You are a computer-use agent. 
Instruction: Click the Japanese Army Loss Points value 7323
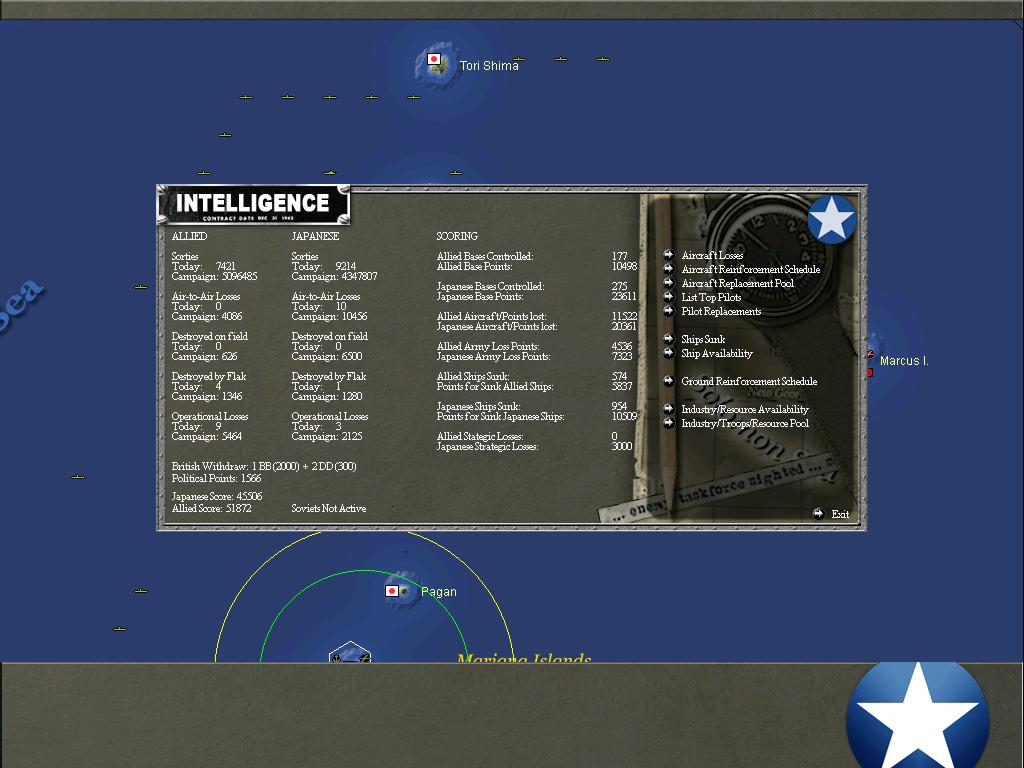[621, 356]
